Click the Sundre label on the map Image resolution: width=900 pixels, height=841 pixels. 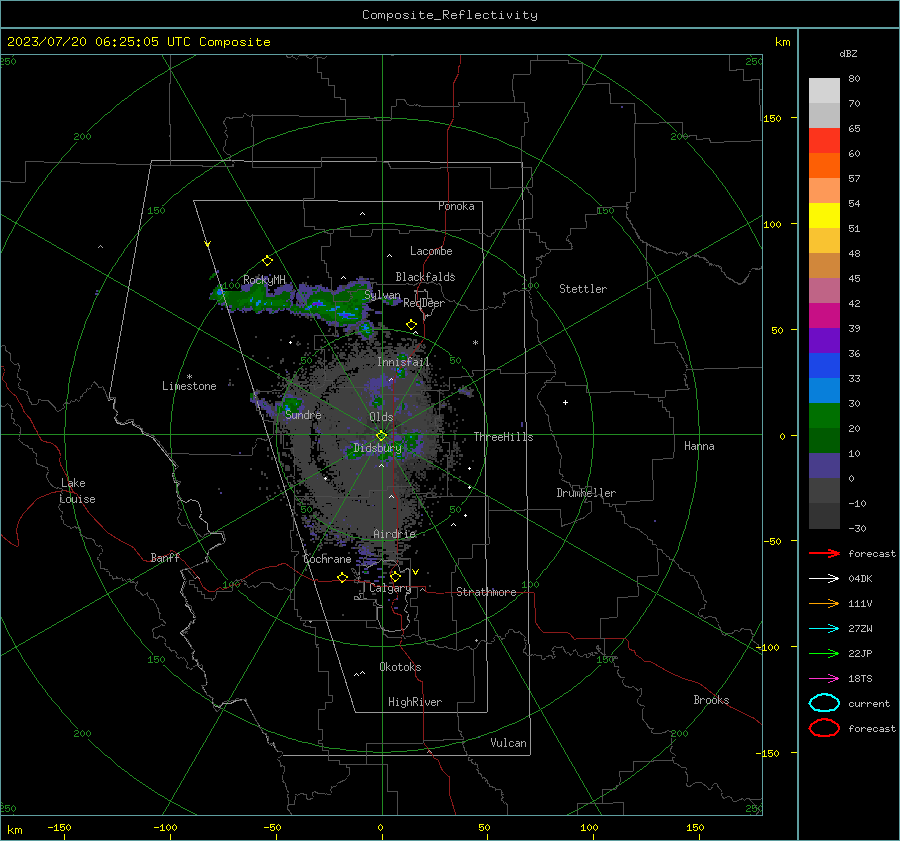coord(303,414)
